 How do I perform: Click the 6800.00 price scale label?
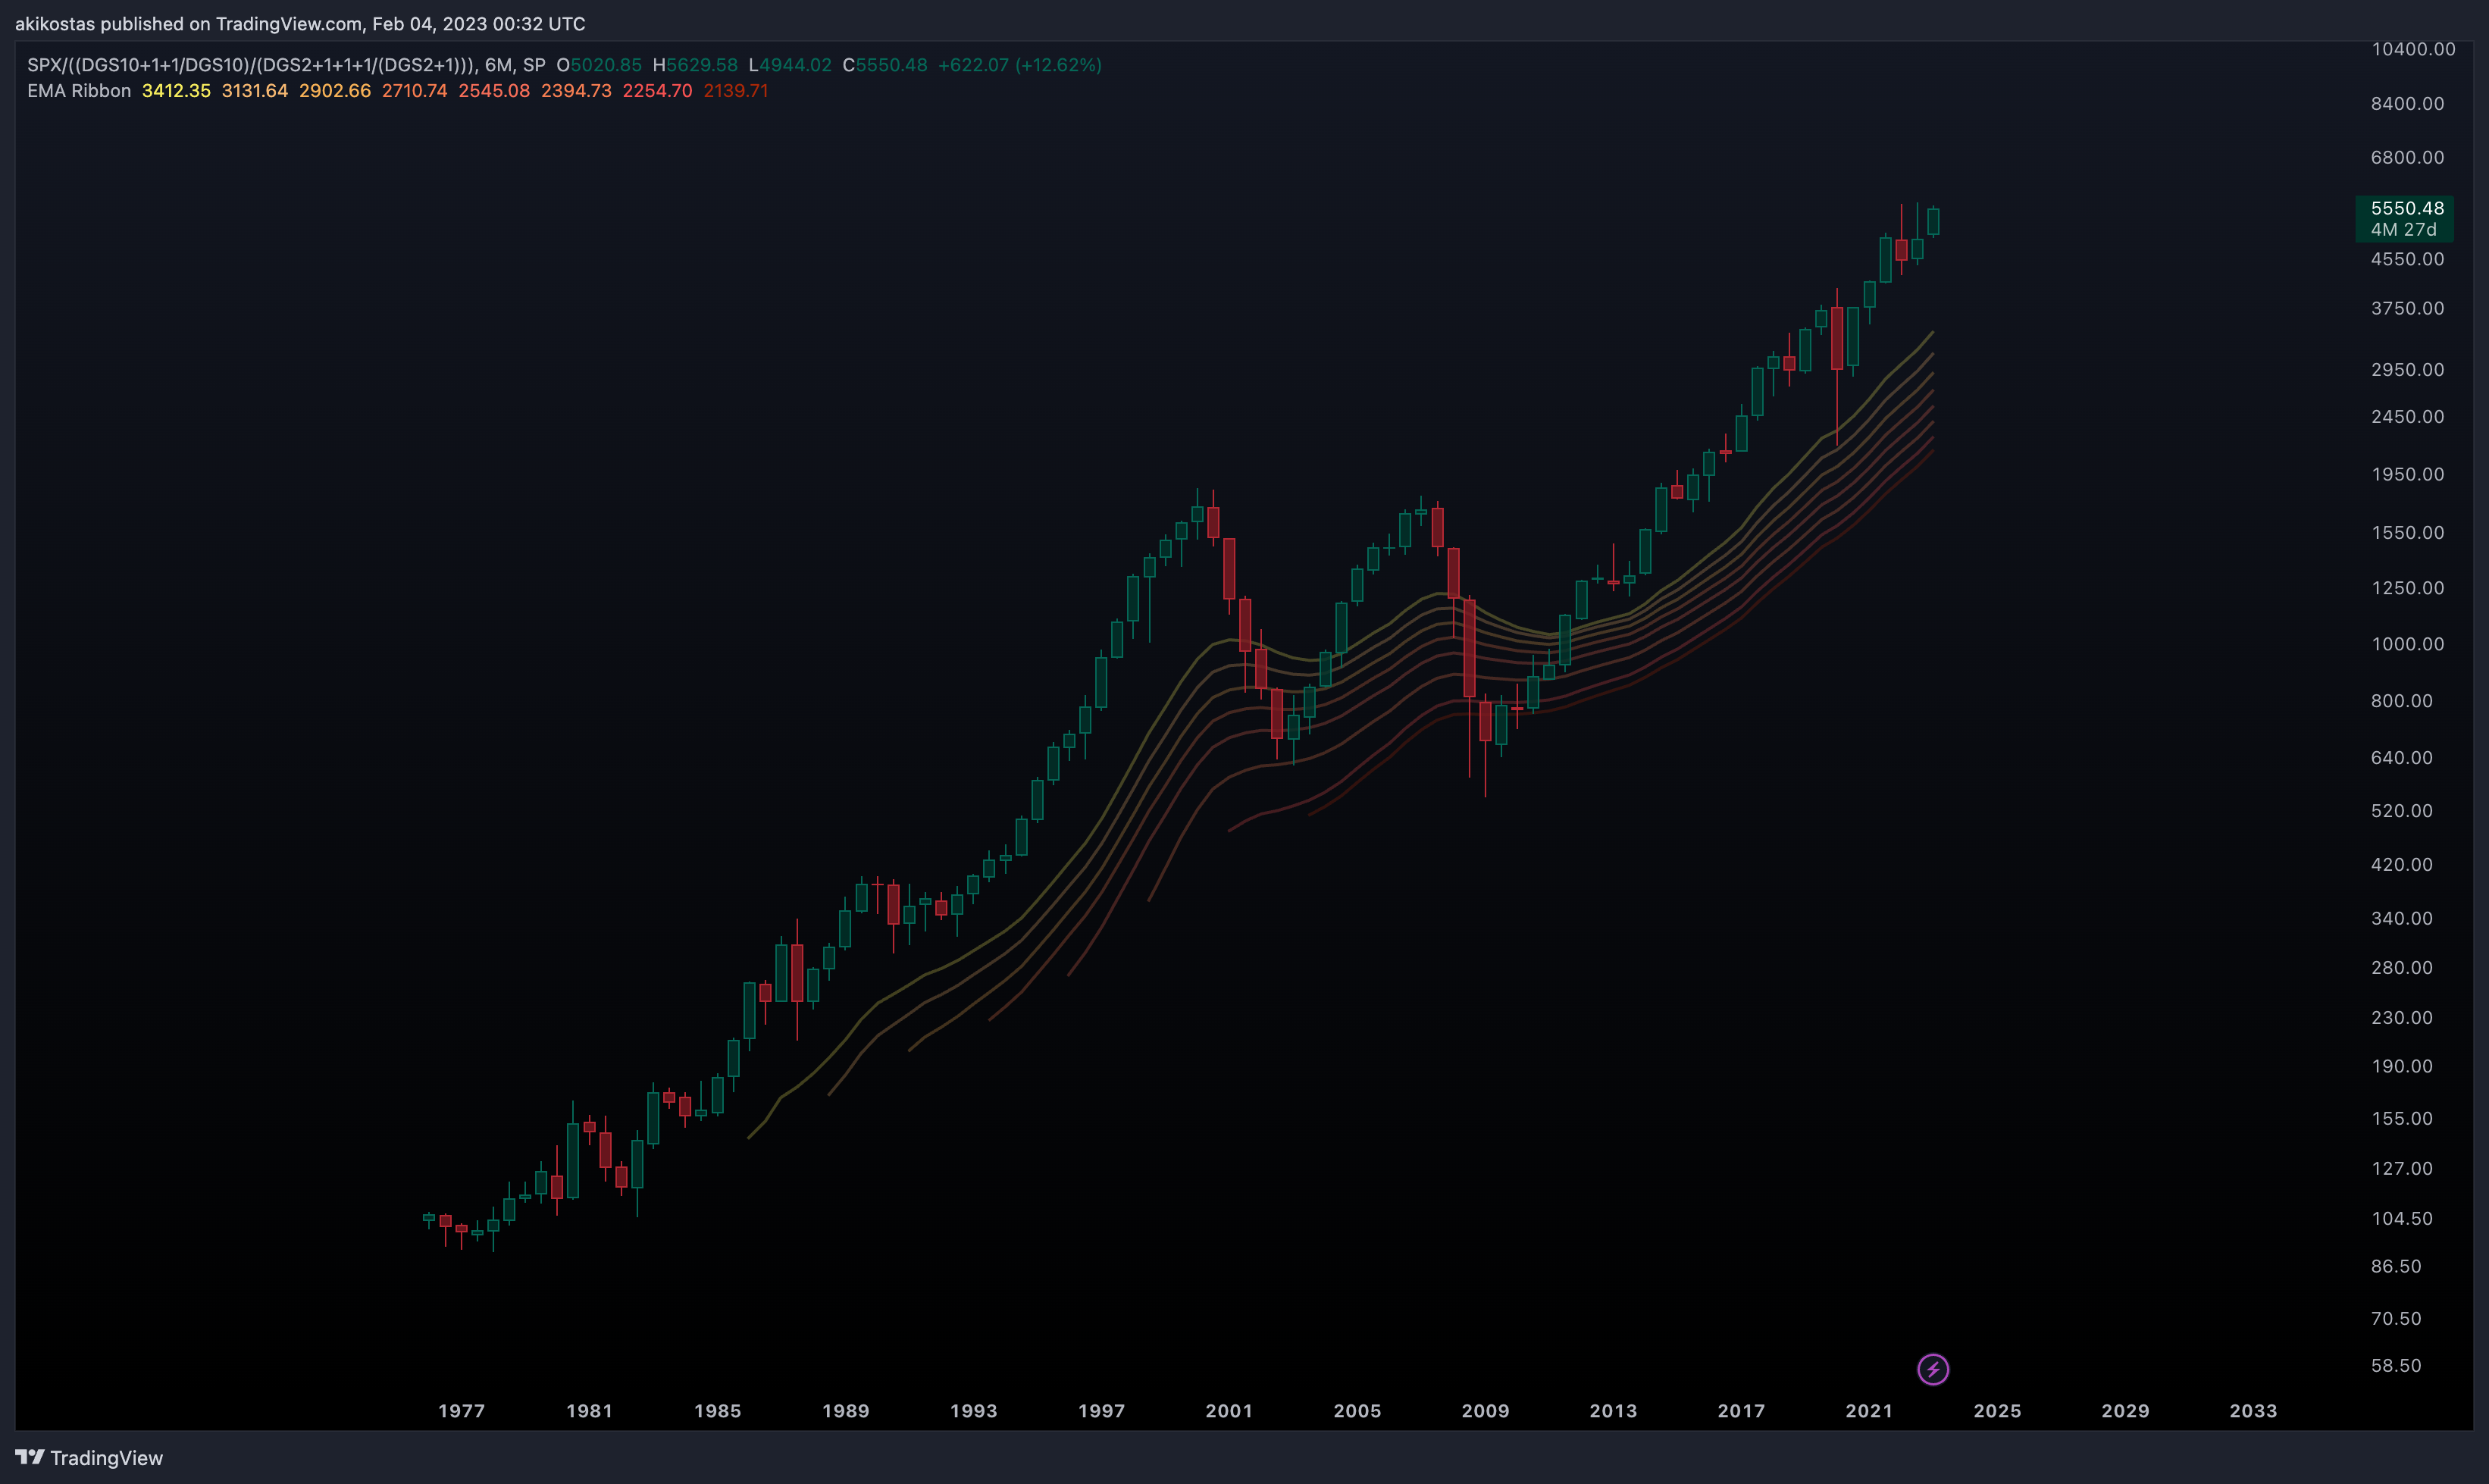tap(2407, 158)
